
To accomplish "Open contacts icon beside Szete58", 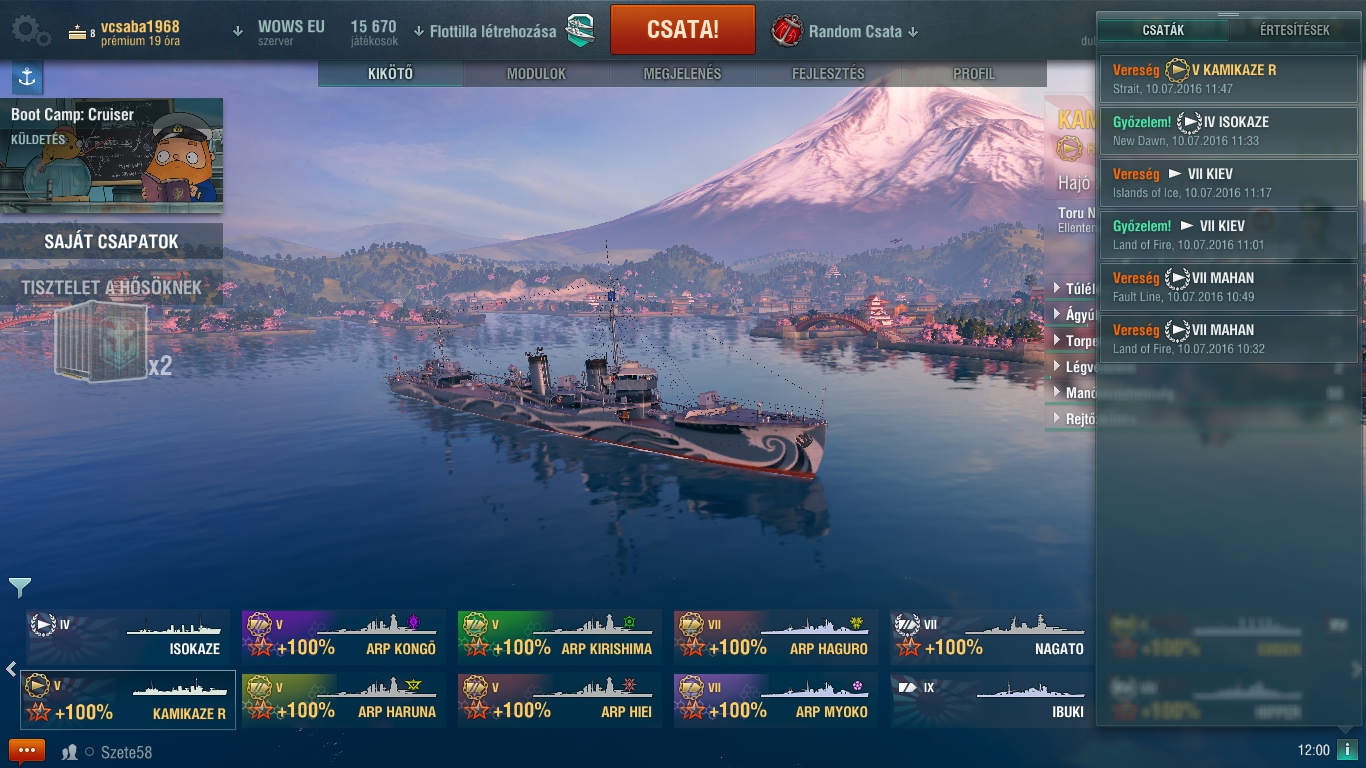I will pos(70,752).
